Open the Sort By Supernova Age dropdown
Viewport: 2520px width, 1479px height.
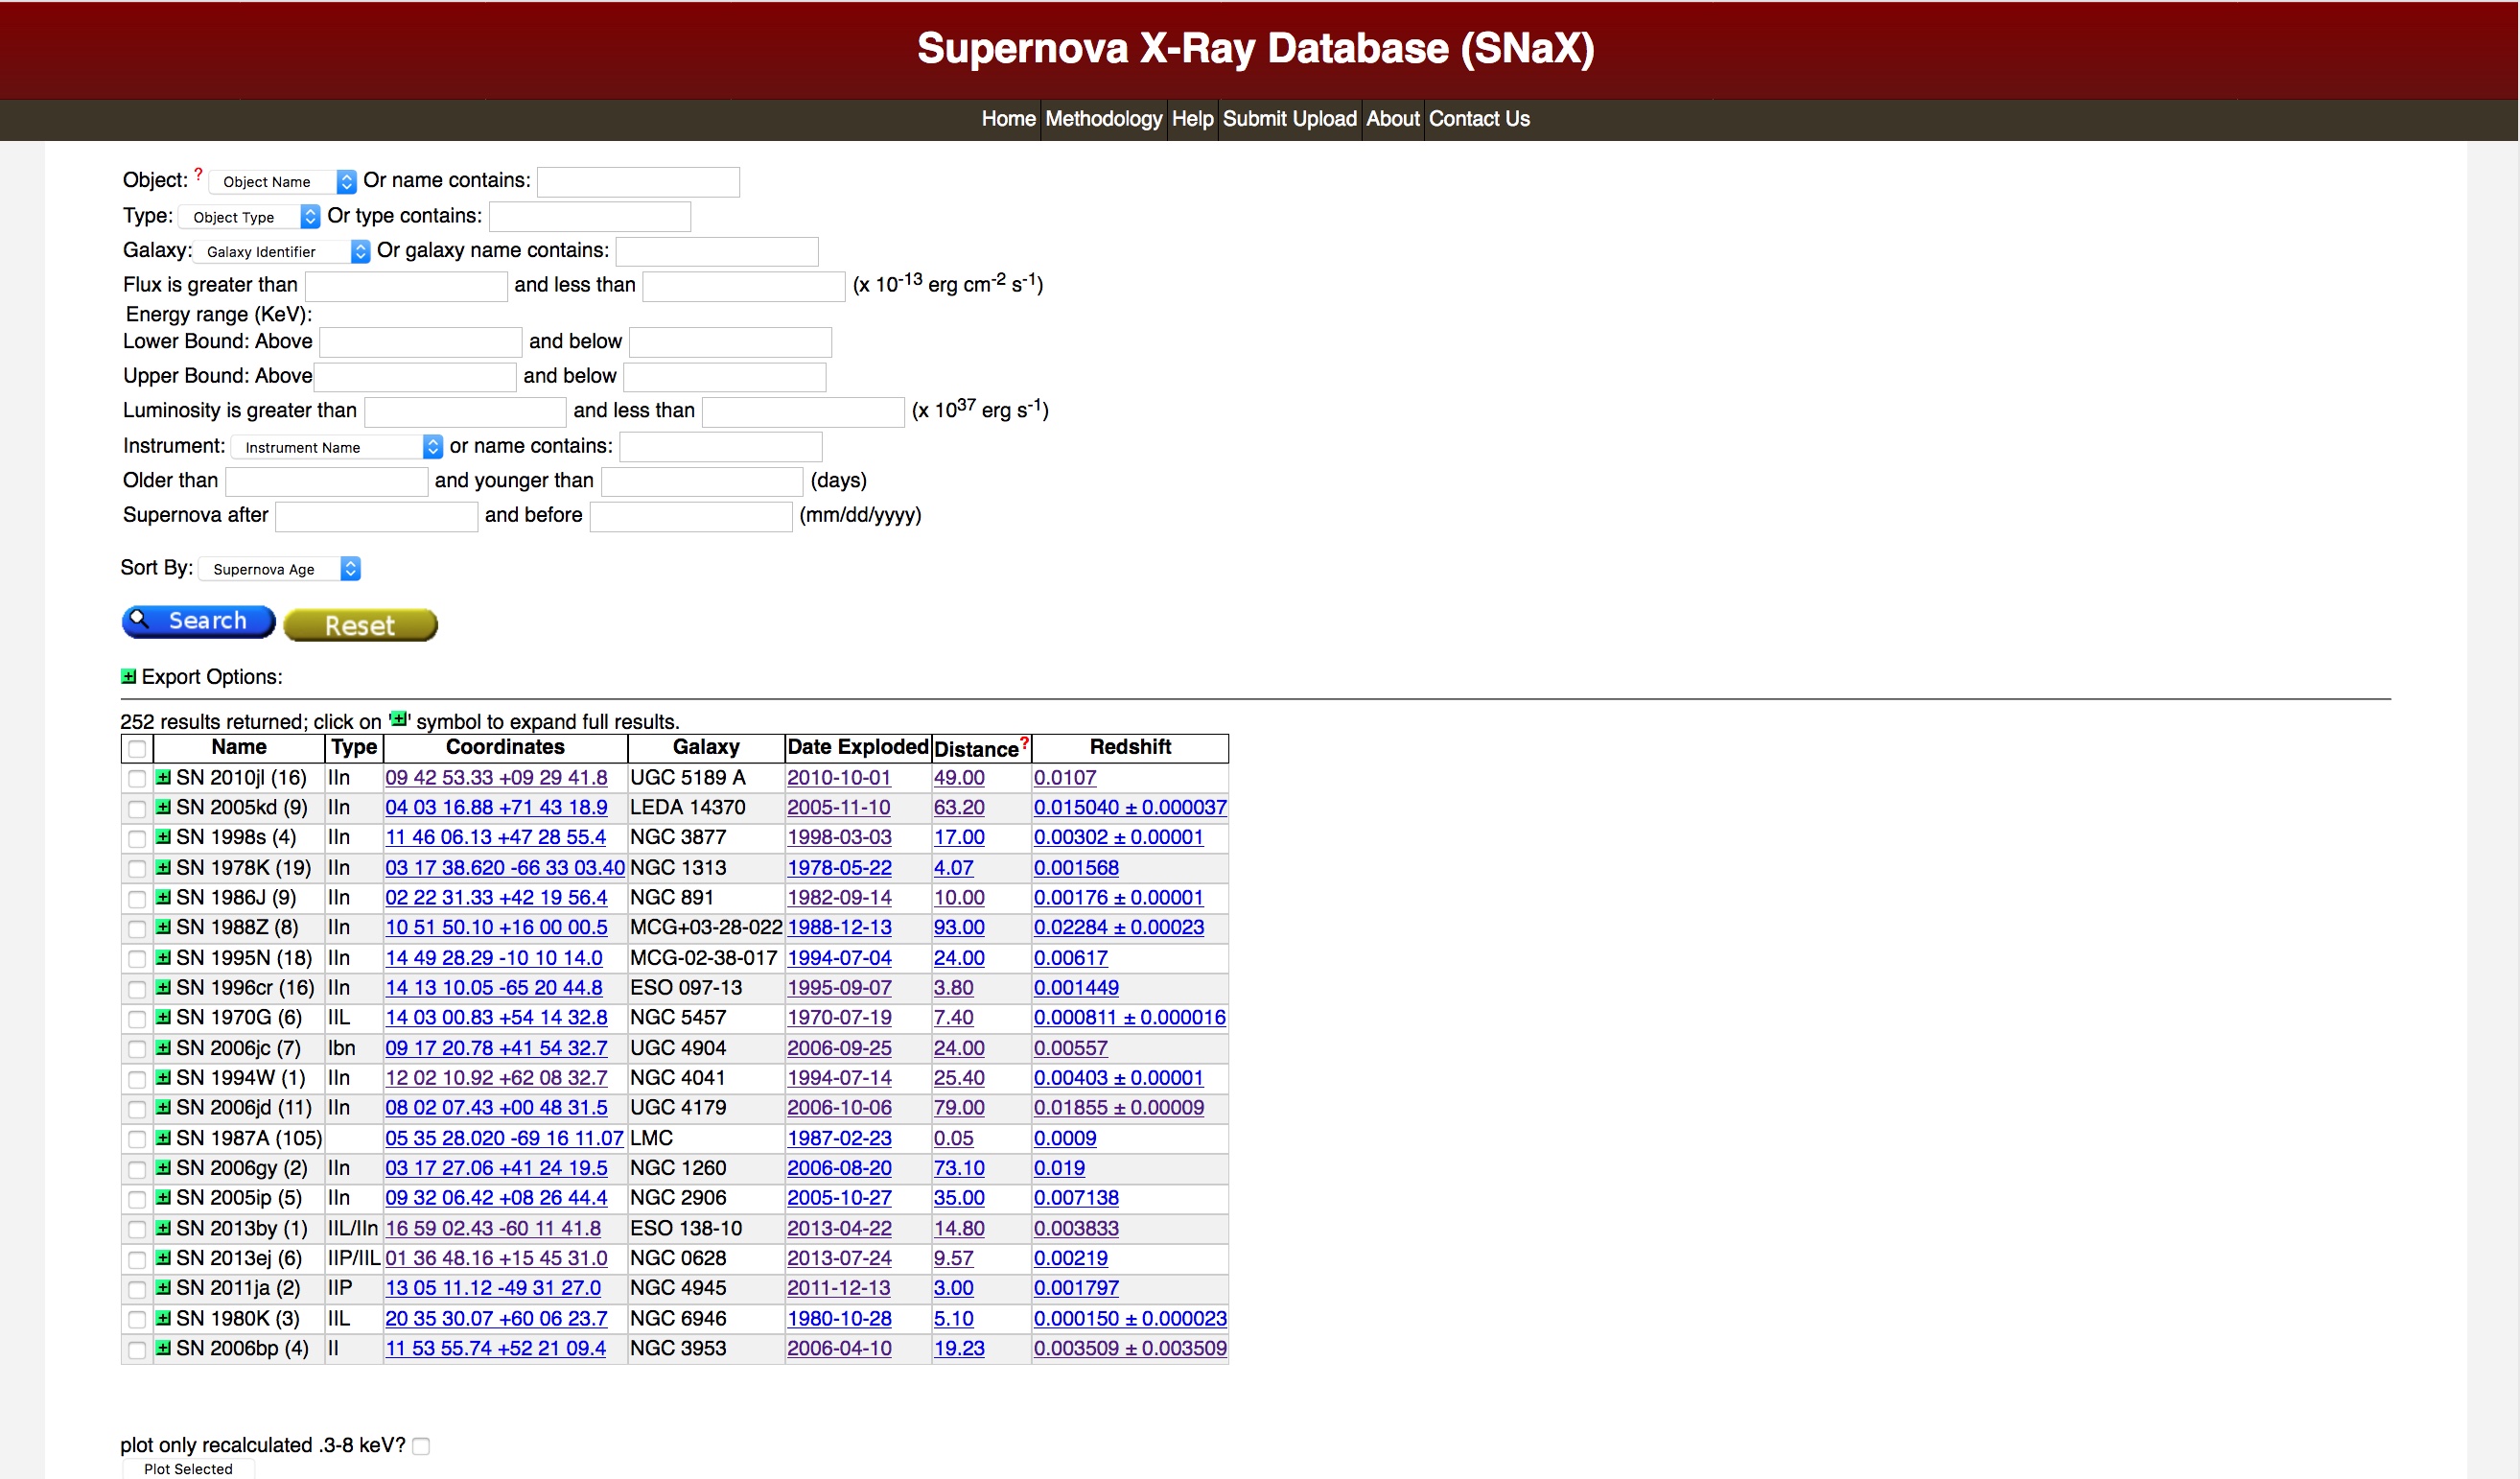point(279,569)
